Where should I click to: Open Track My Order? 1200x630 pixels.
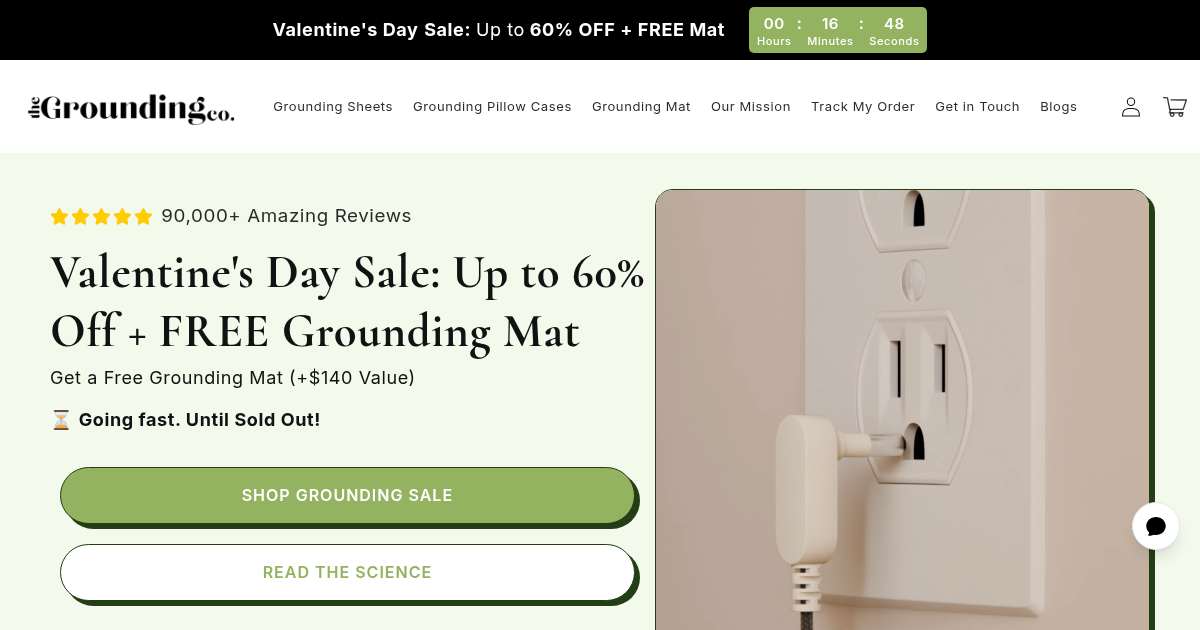click(863, 106)
